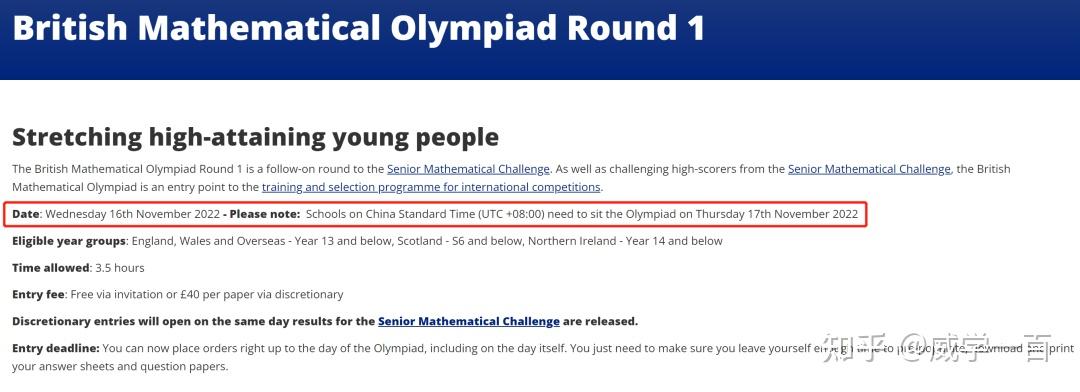Image resolution: width=1080 pixels, height=392 pixels.
Task: Click the bold Entry deadline label
Action: coord(56,349)
